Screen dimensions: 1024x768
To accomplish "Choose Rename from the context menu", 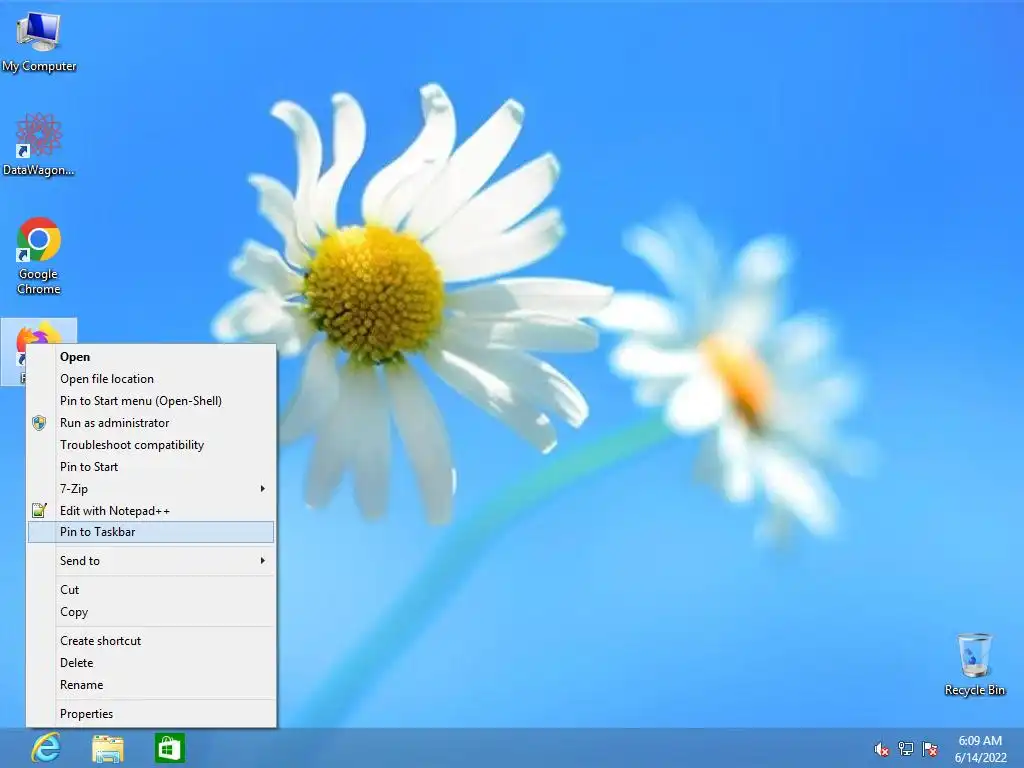I will pyautogui.click(x=151, y=685).
